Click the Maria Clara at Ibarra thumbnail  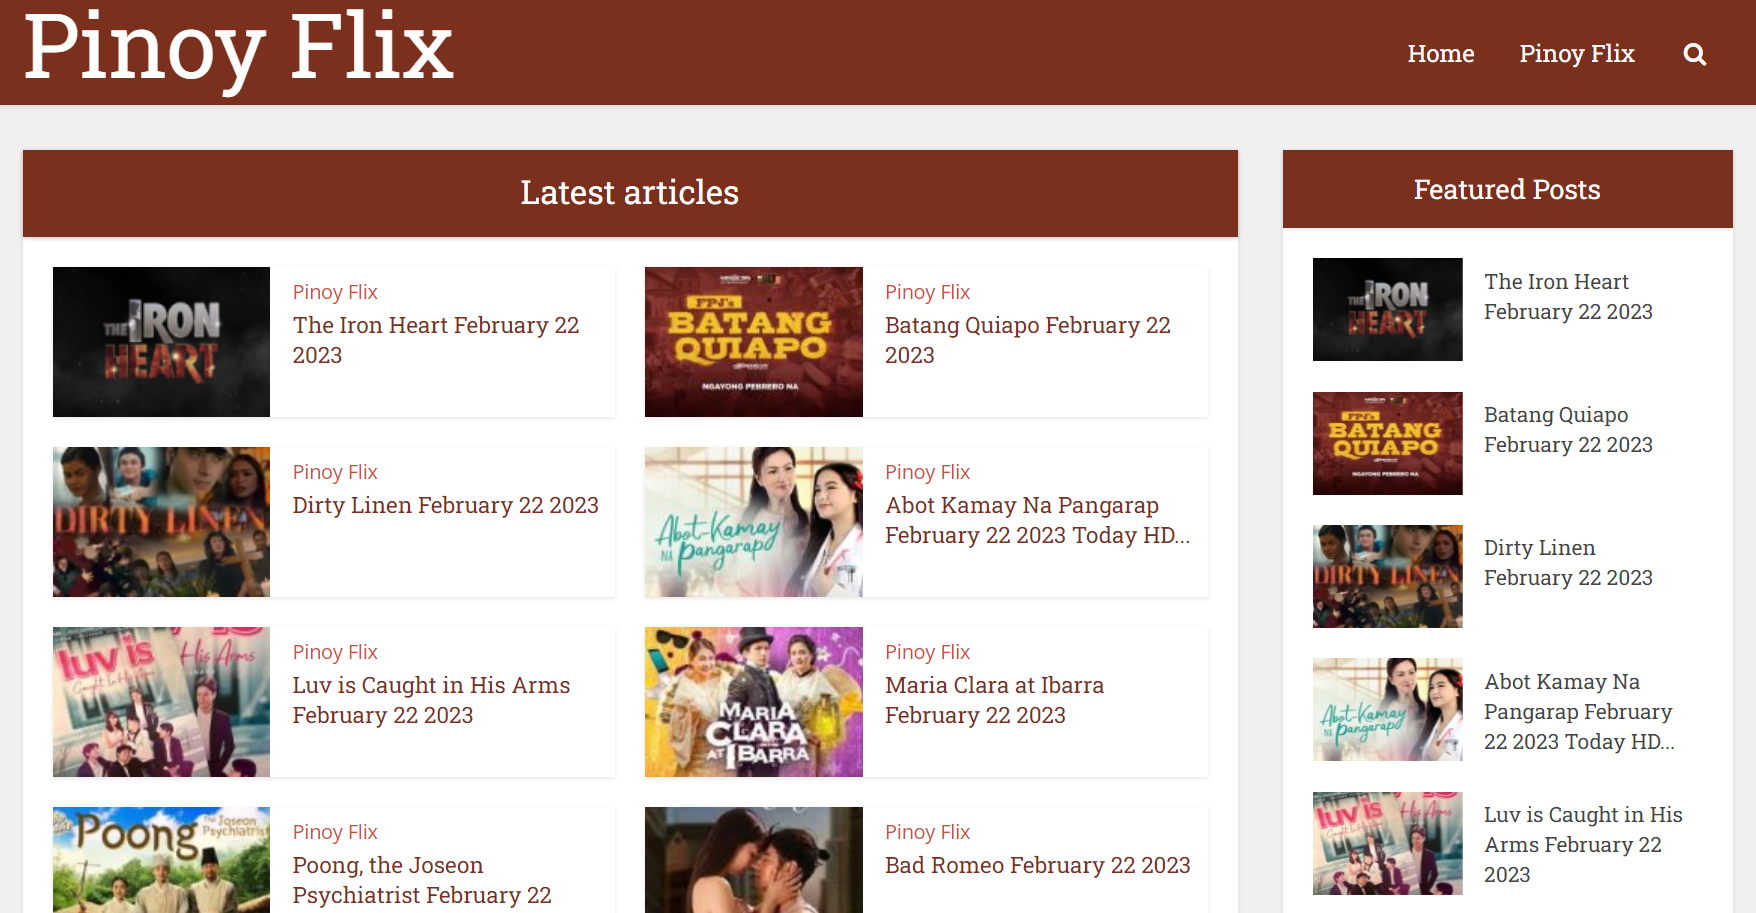click(x=753, y=702)
